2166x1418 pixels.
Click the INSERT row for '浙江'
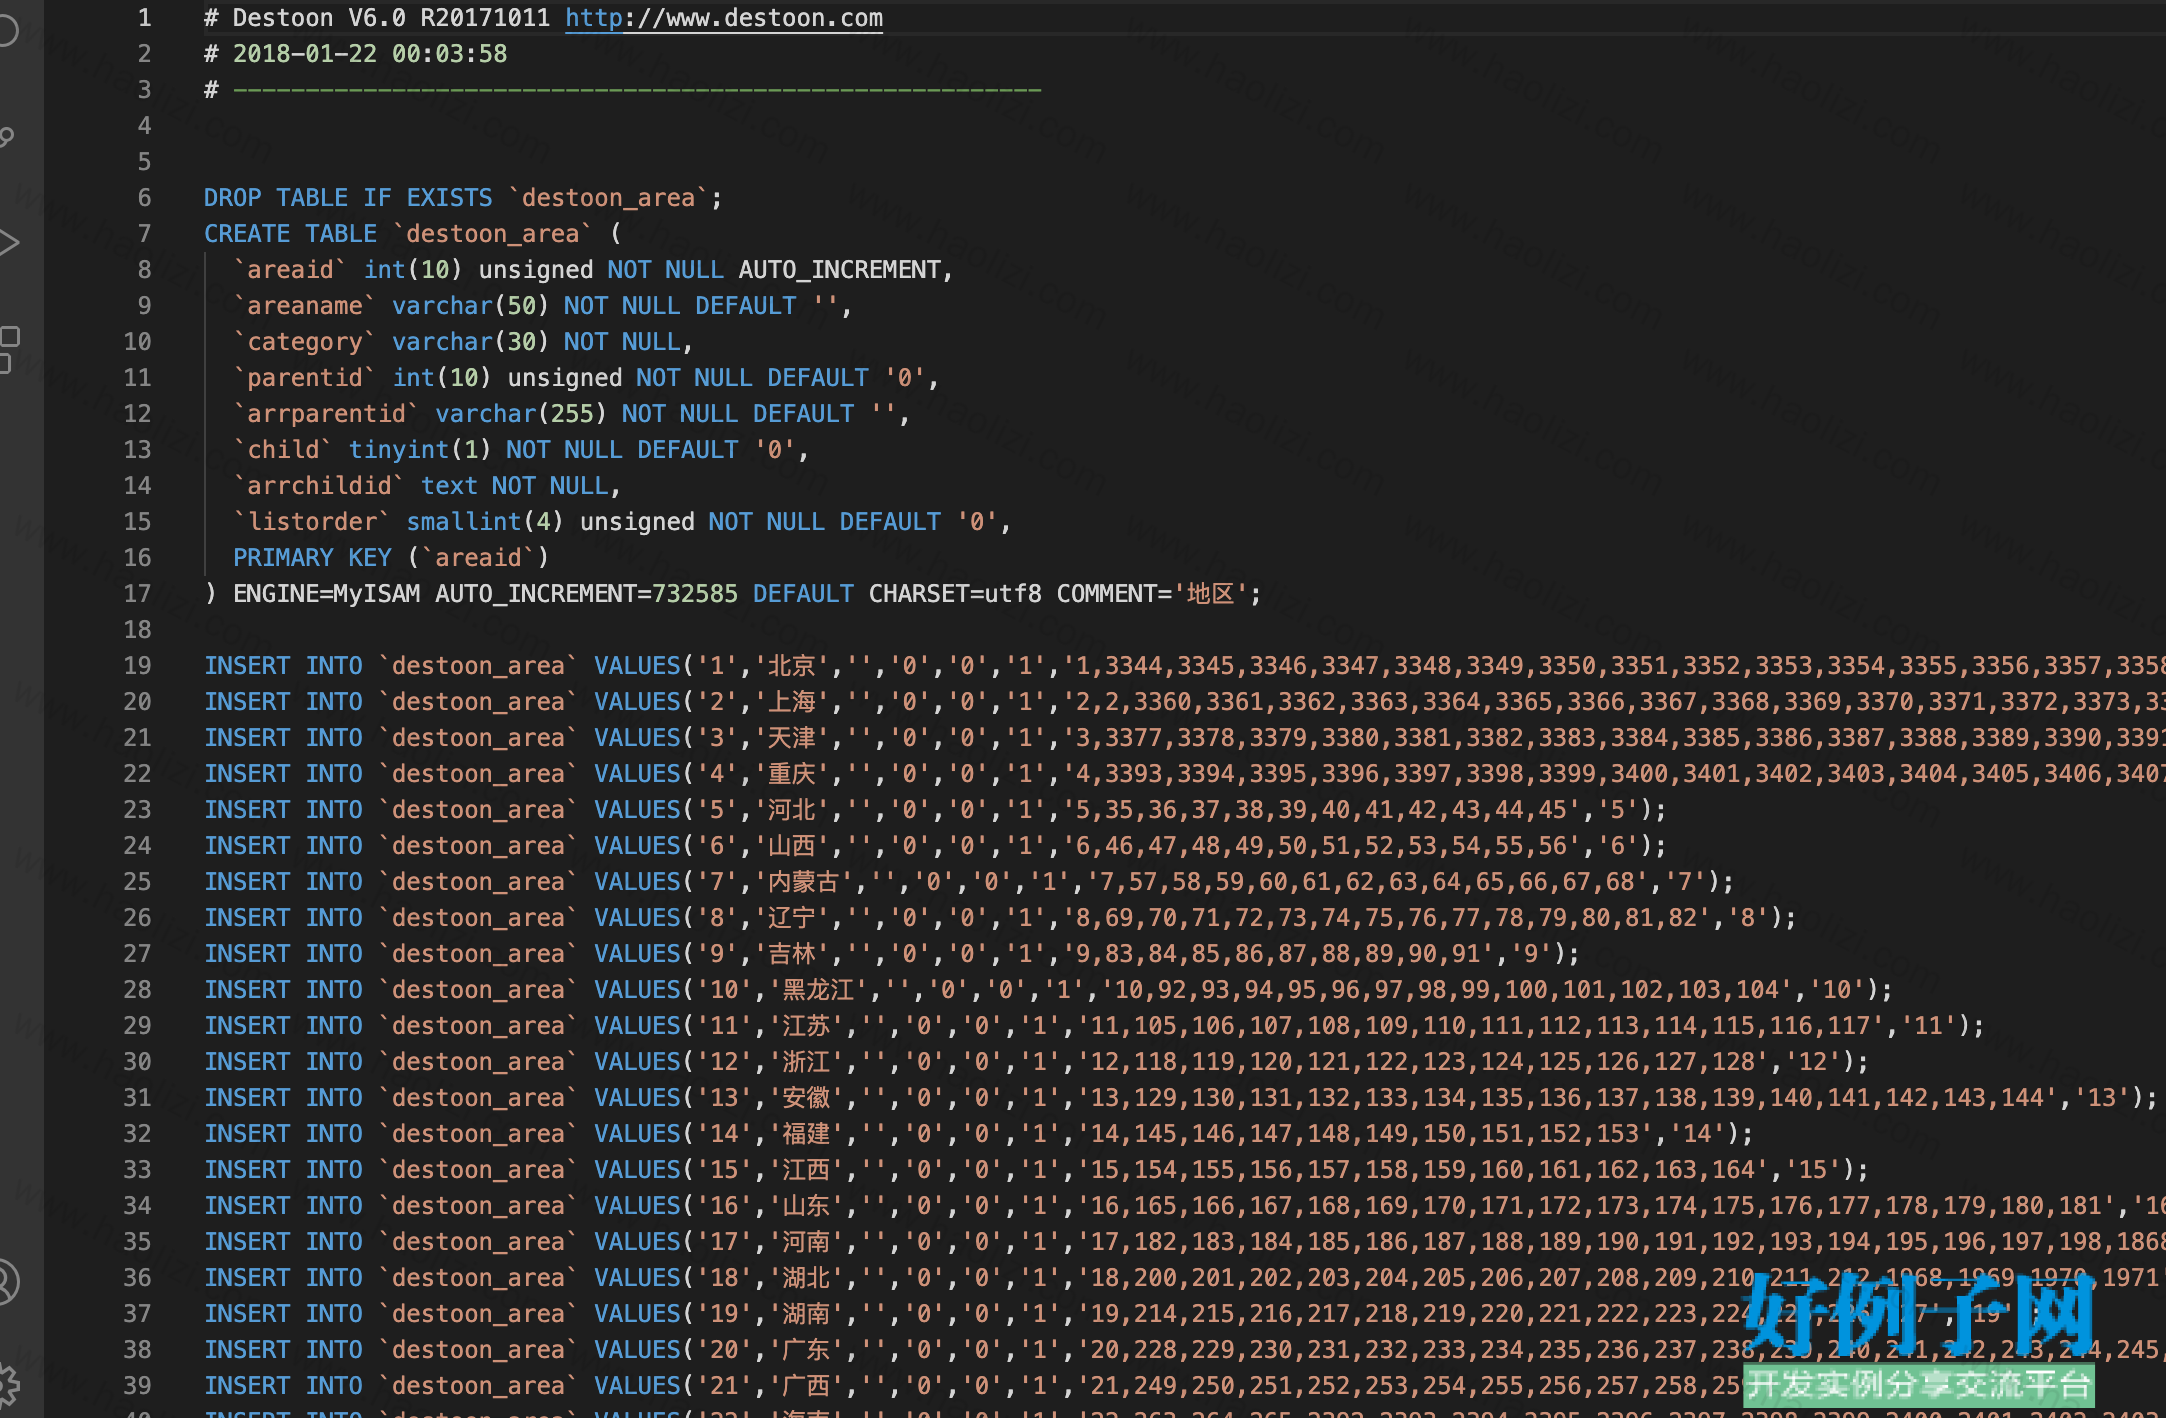tap(1037, 1062)
